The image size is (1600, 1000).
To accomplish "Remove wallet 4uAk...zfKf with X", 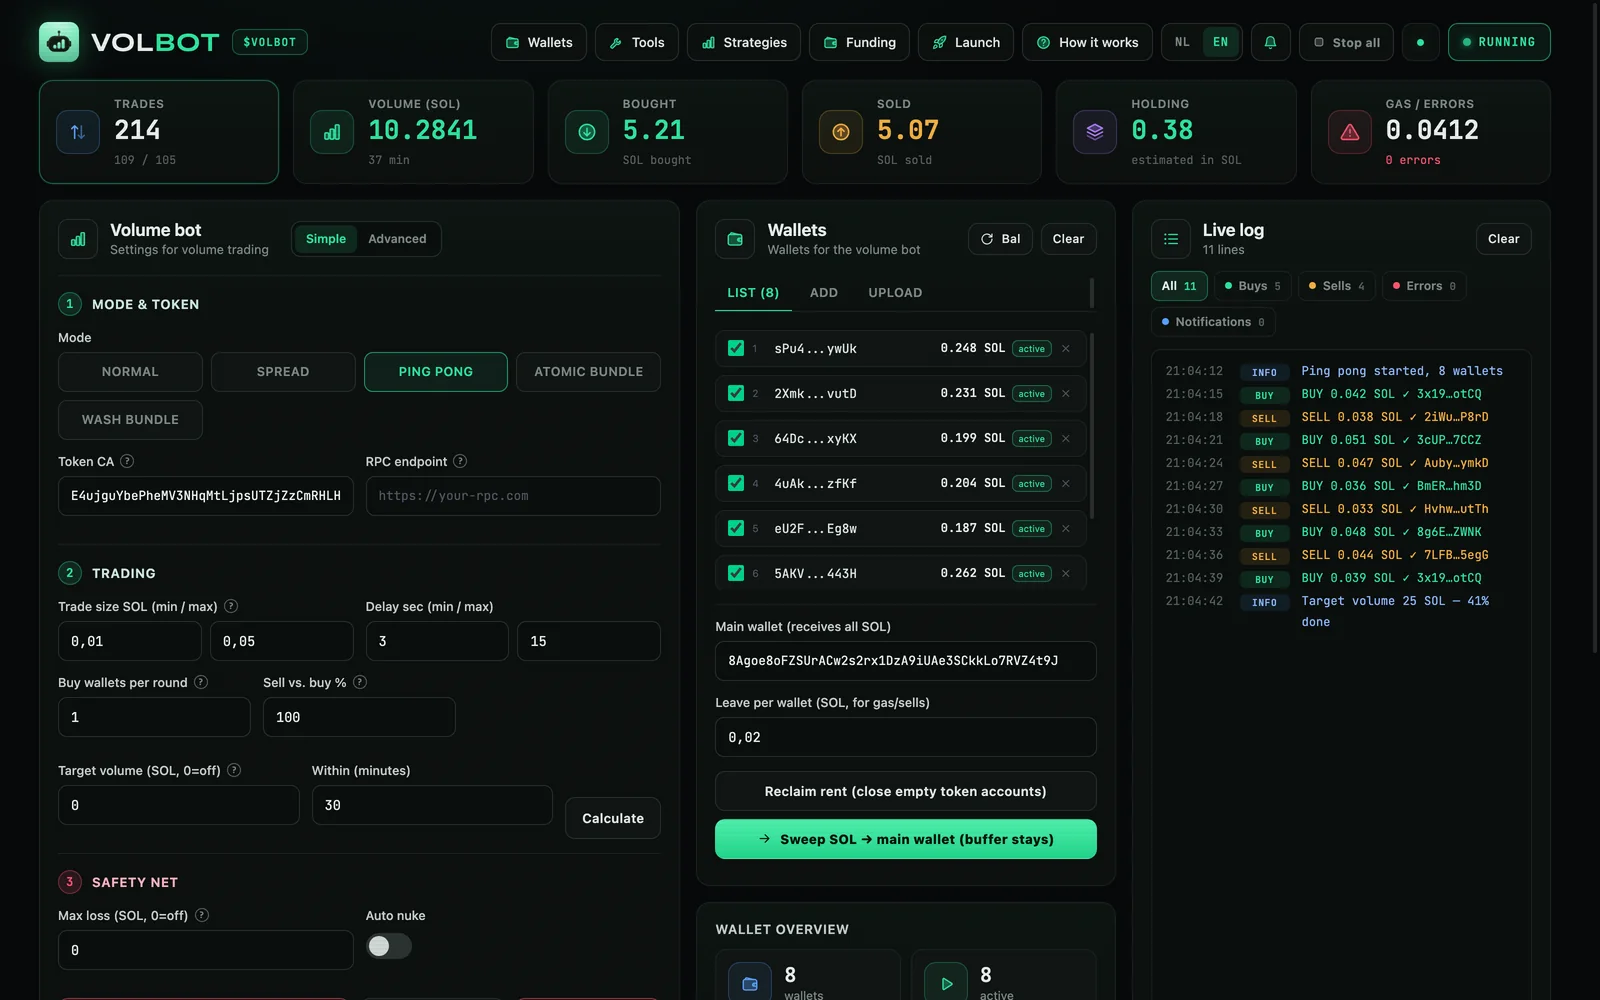I will coord(1066,484).
